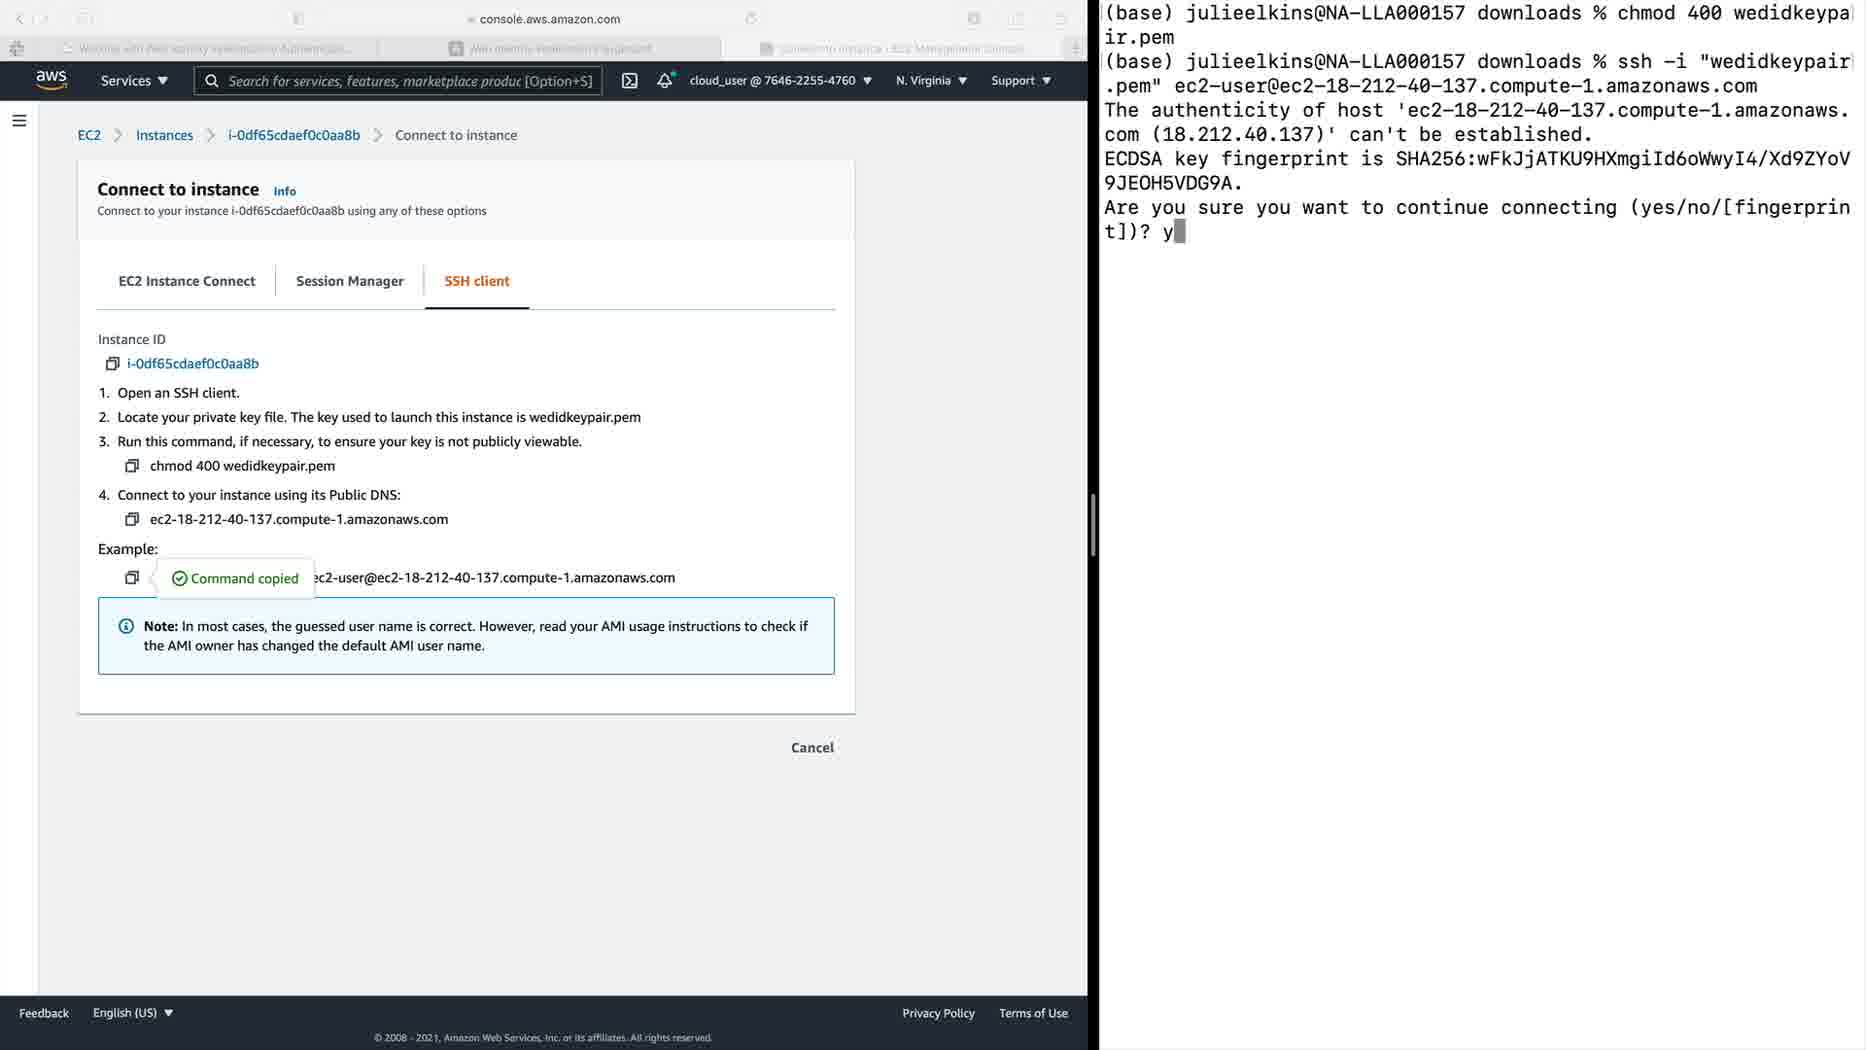Click the AWS logo home icon
The width and height of the screenshot is (1866, 1050).
click(51, 80)
